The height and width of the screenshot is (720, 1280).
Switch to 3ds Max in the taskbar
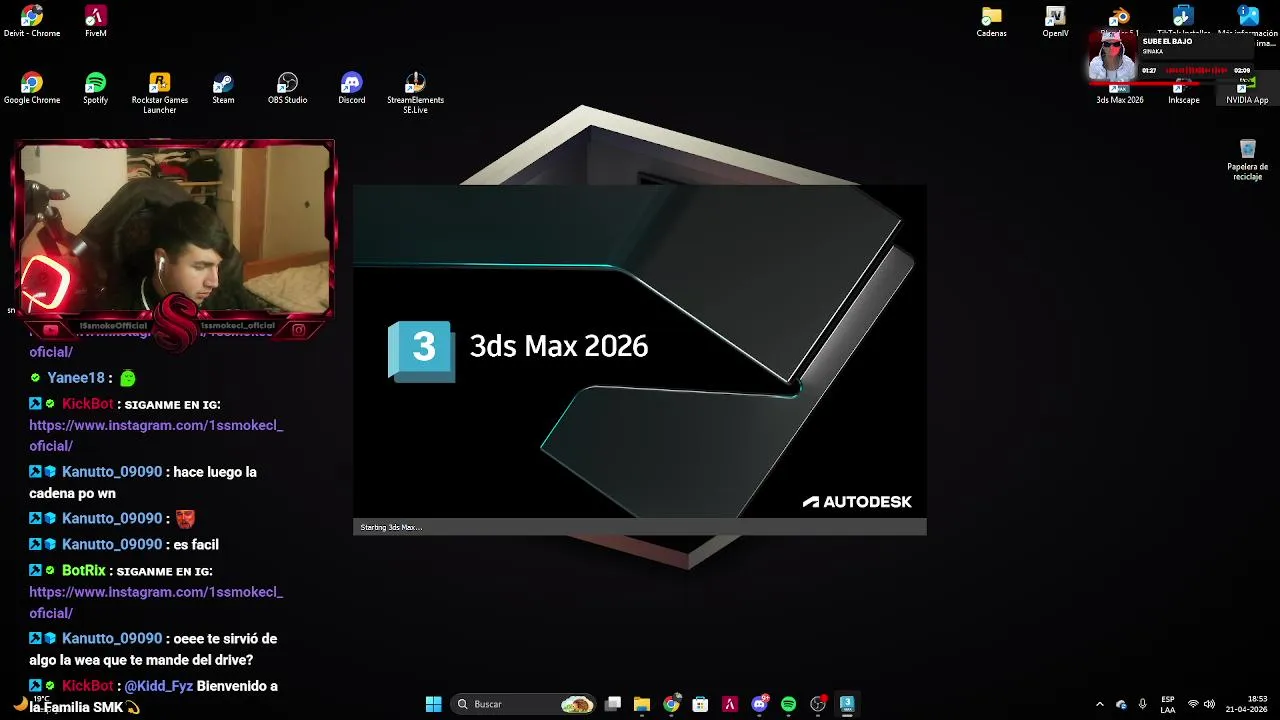[847, 704]
